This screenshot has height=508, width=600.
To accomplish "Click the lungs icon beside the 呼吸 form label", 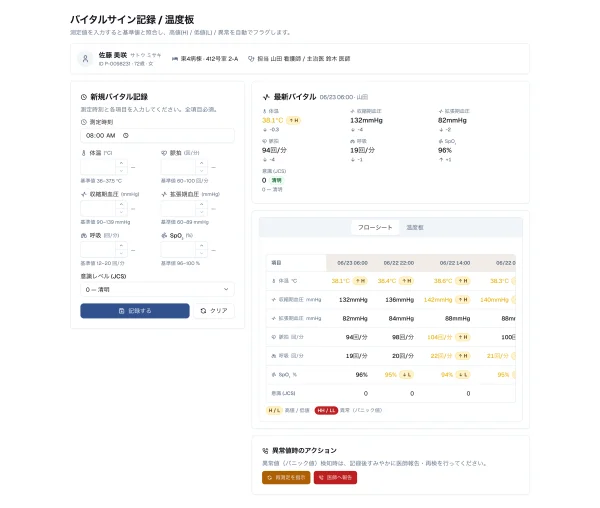I will 83,236.
